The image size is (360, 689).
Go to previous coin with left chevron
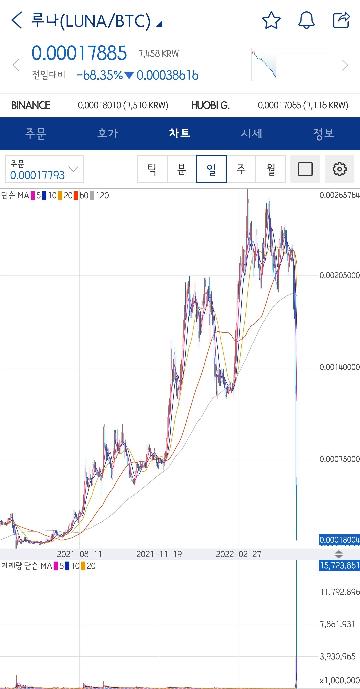[x=16, y=65]
